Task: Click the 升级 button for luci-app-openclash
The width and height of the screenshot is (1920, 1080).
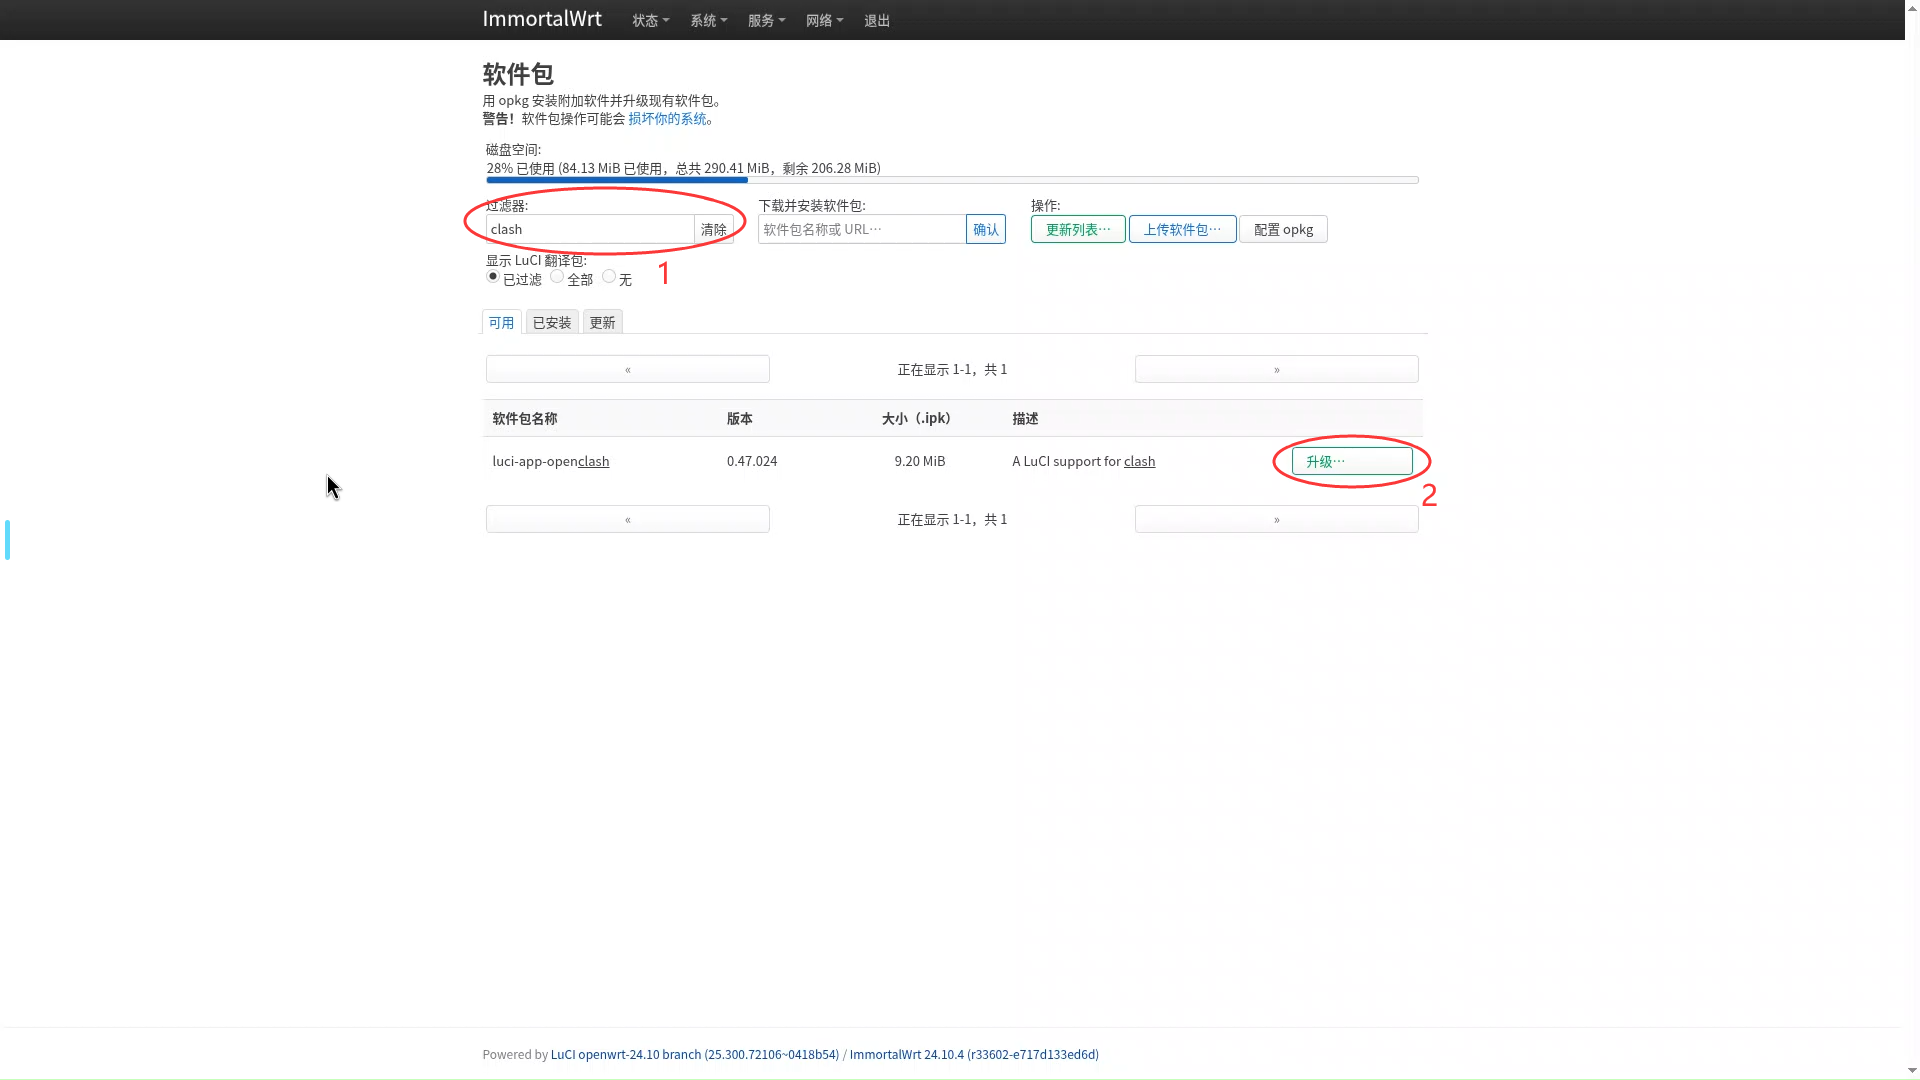Action: tap(1349, 461)
